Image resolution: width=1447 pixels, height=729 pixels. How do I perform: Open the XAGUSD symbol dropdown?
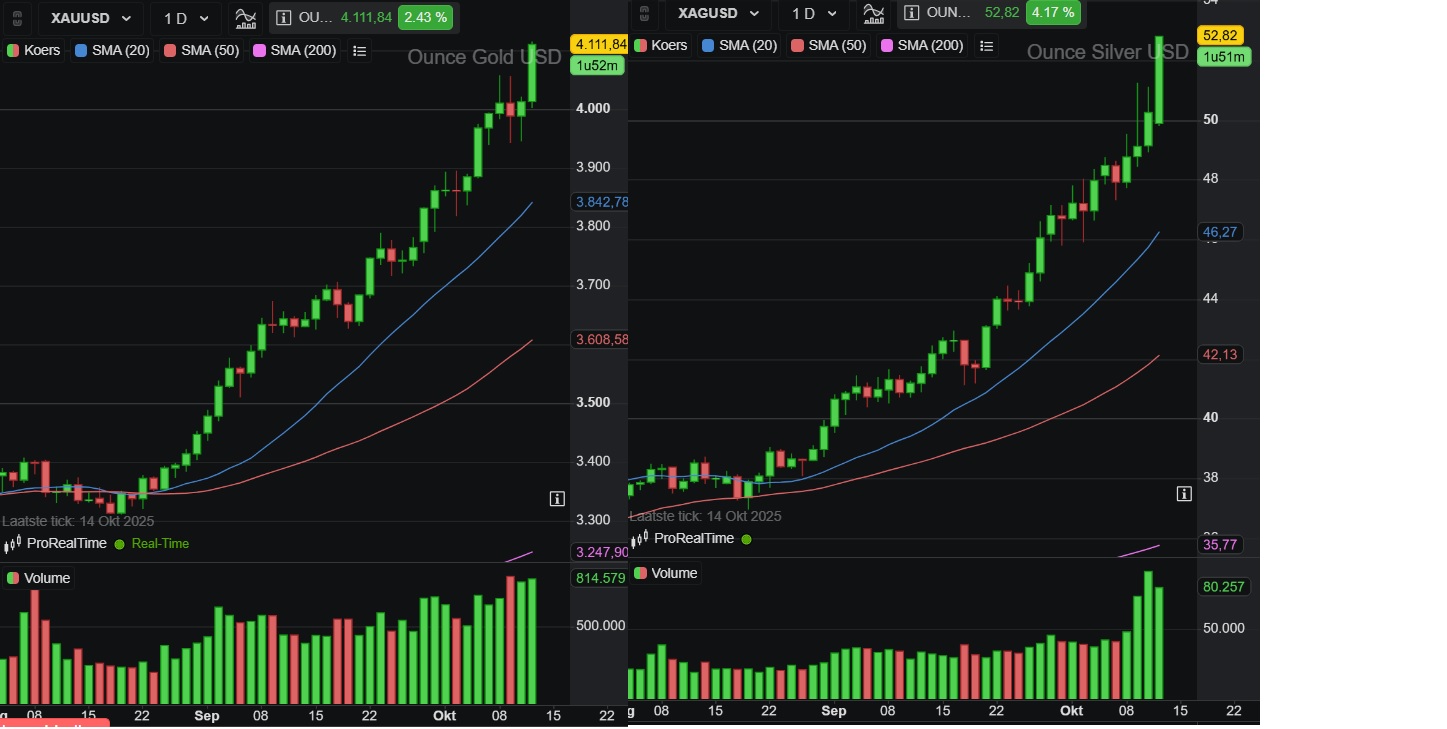[717, 13]
